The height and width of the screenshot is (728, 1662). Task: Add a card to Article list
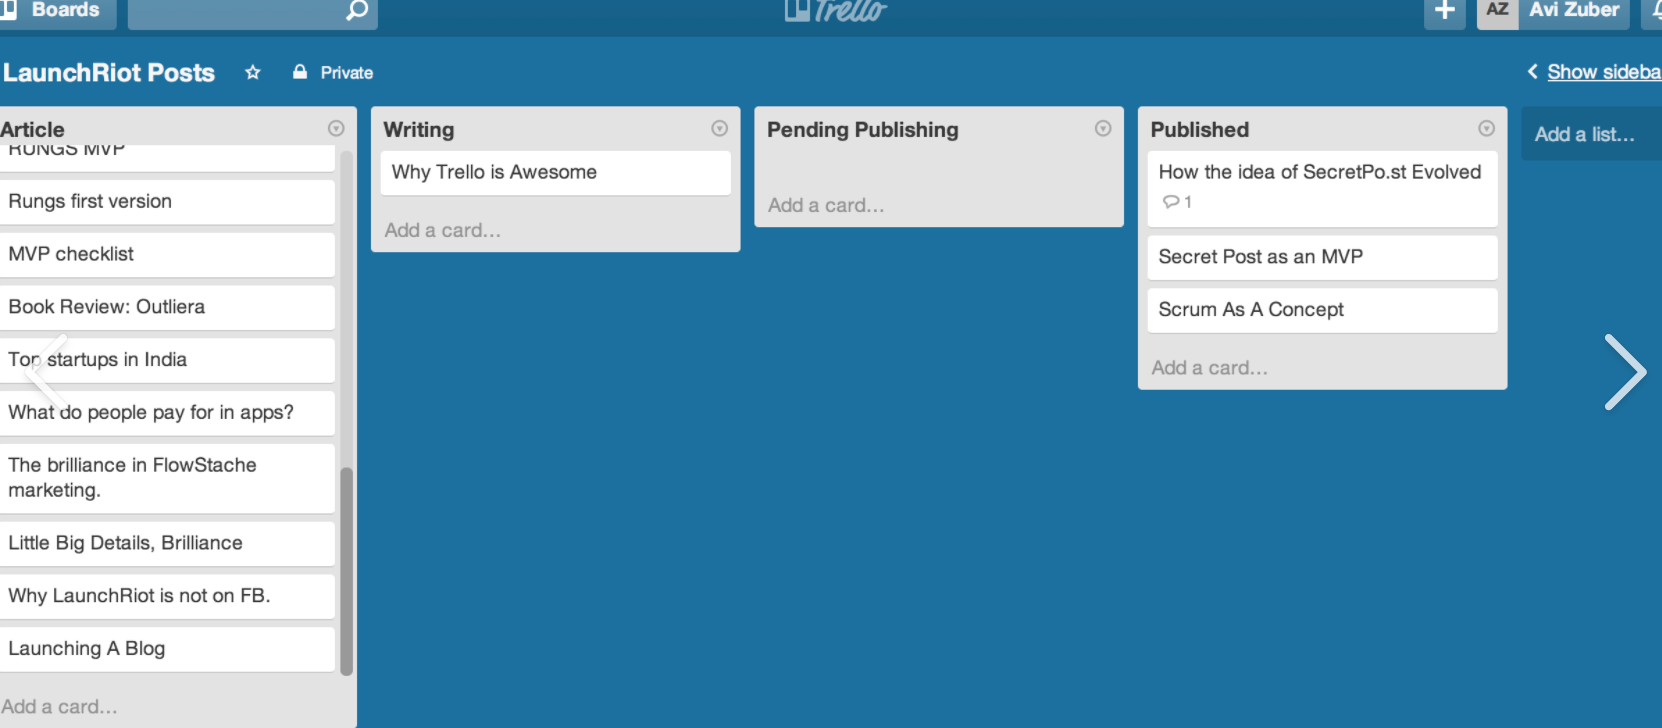[60, 707]
